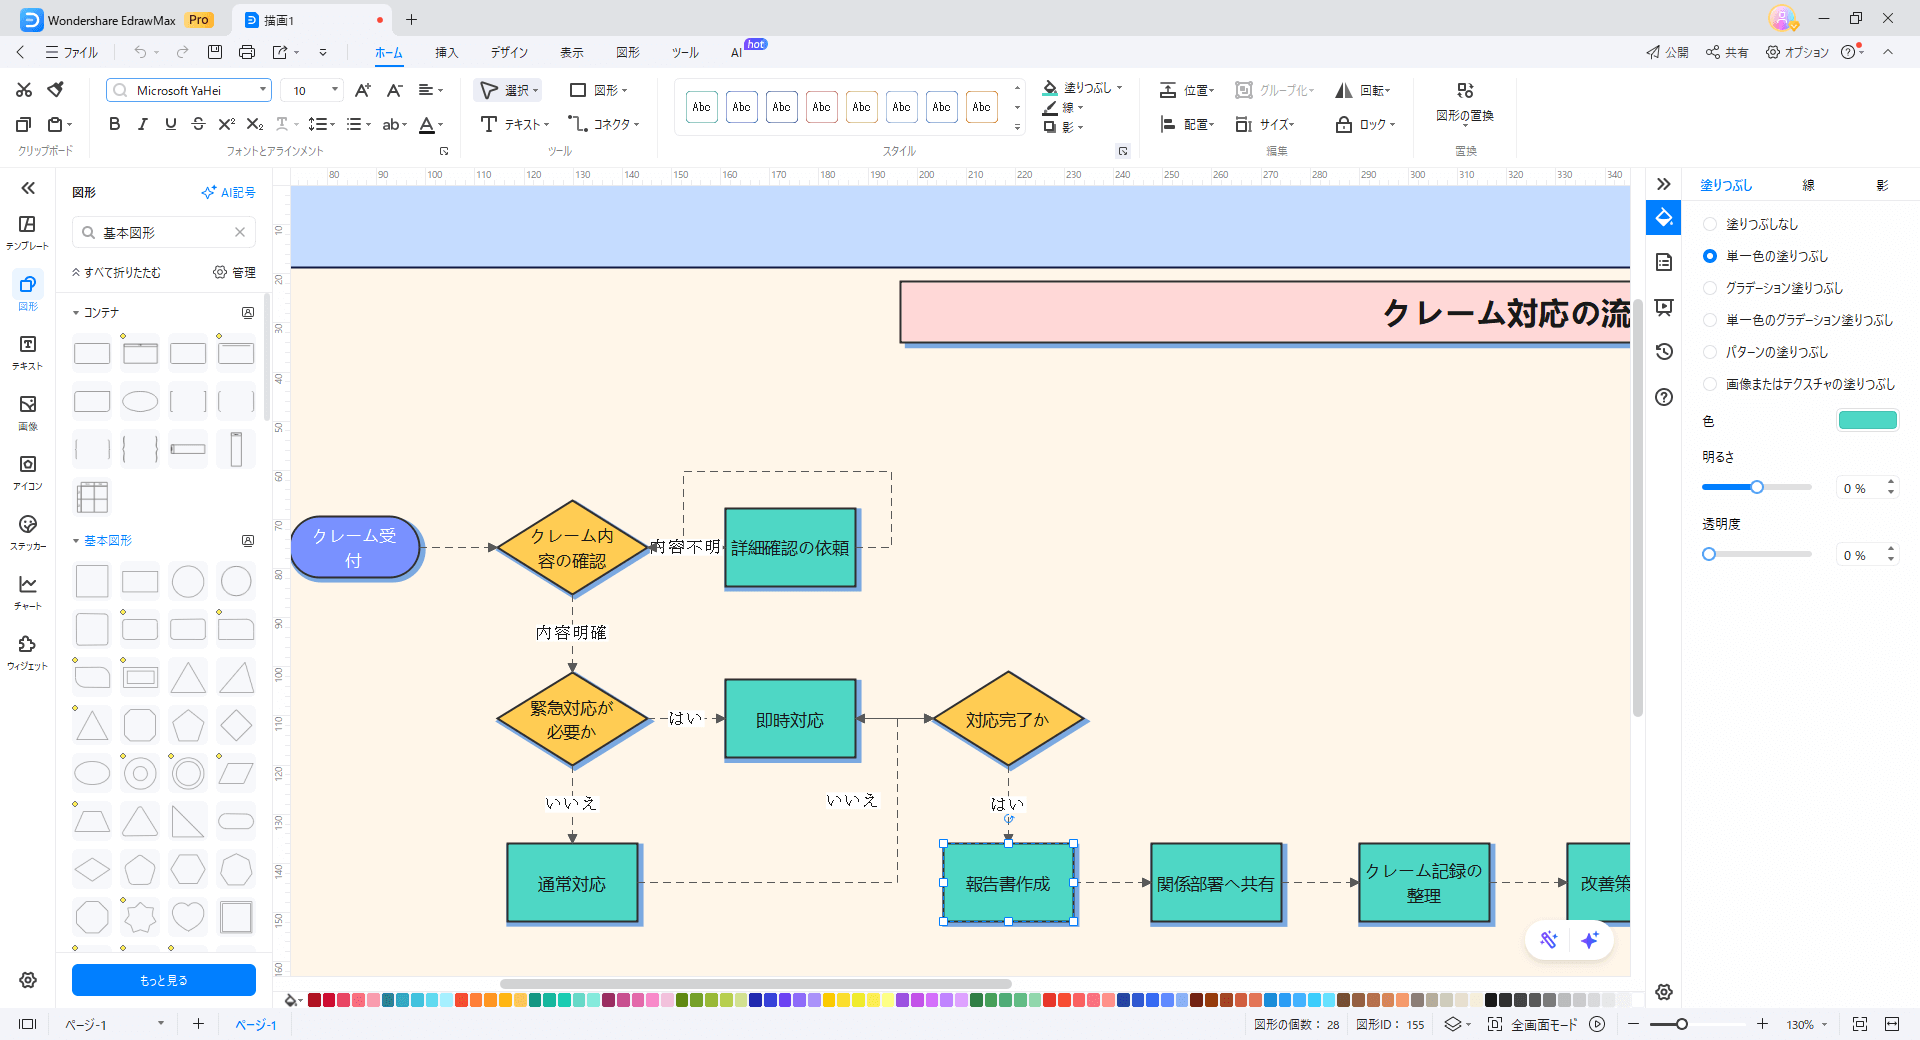Switch to the 表示 ribbon tab
1920x1040 pixels.
[x=572, y=52]
